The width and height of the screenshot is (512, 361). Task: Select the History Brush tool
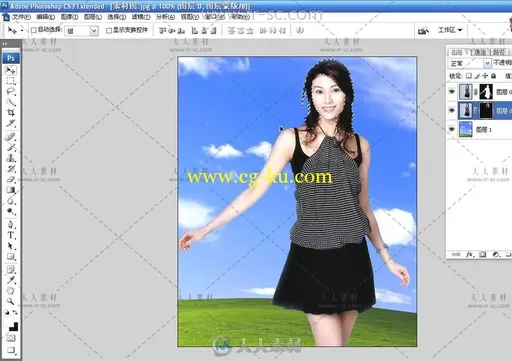[11, 168]
